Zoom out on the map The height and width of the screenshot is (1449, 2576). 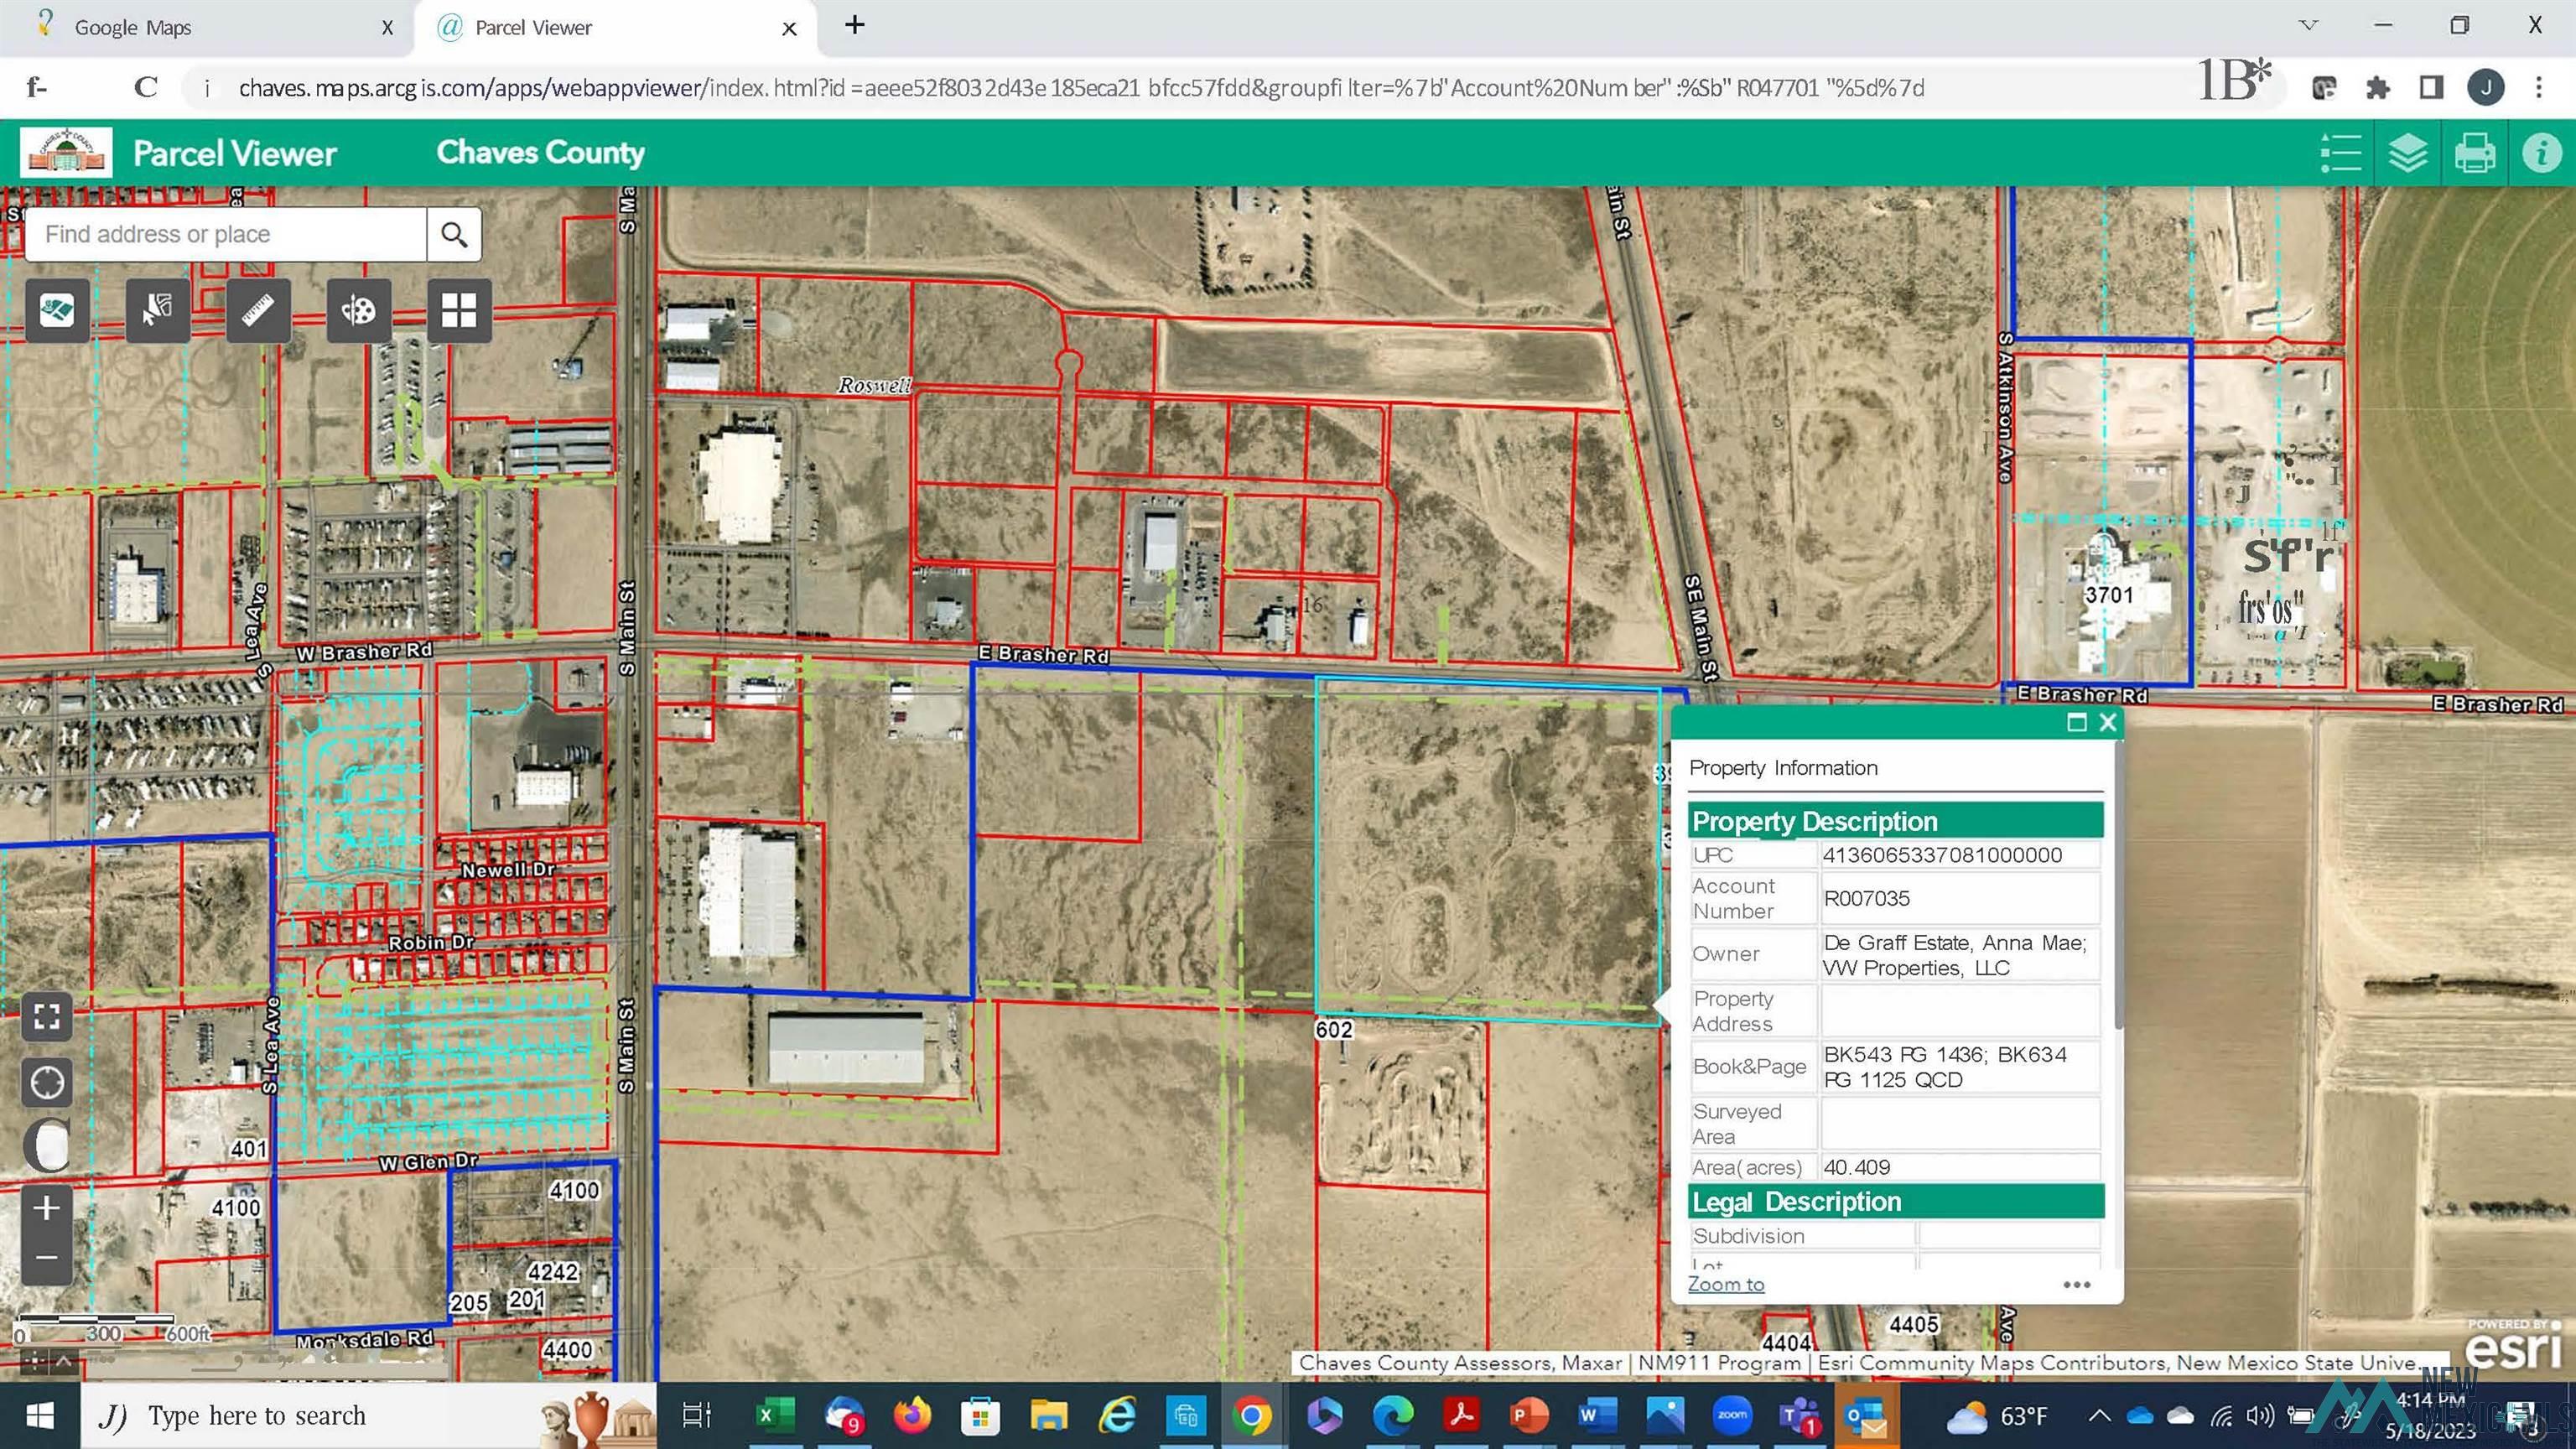pyautogui.click(x=46, y=1258)
